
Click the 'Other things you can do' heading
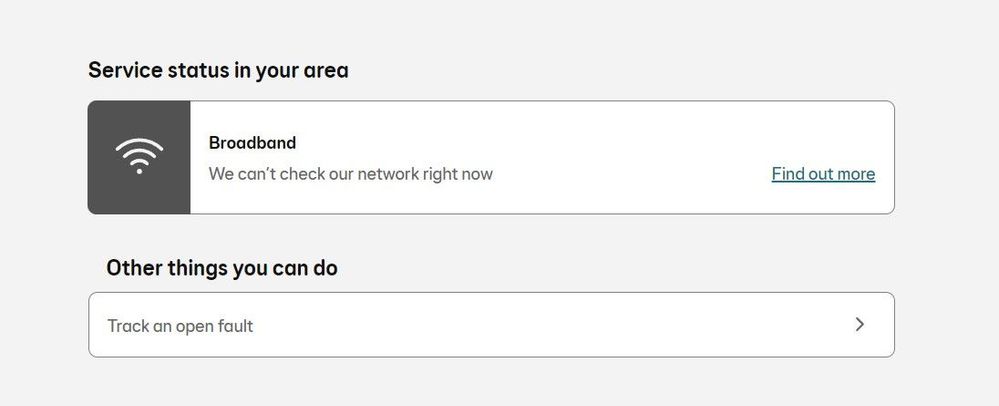[x=222, y=268]
